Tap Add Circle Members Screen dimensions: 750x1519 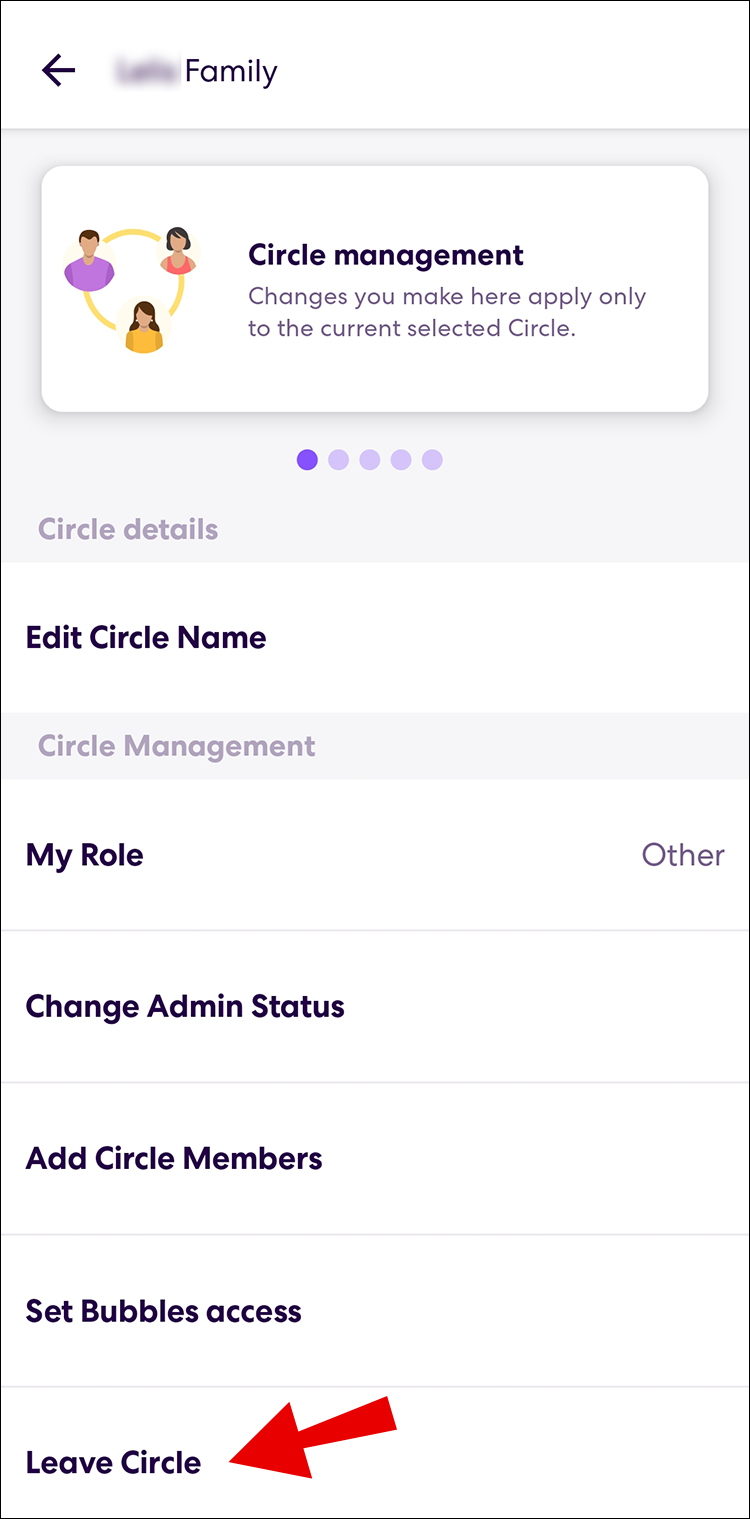(x=174, y=1158)
